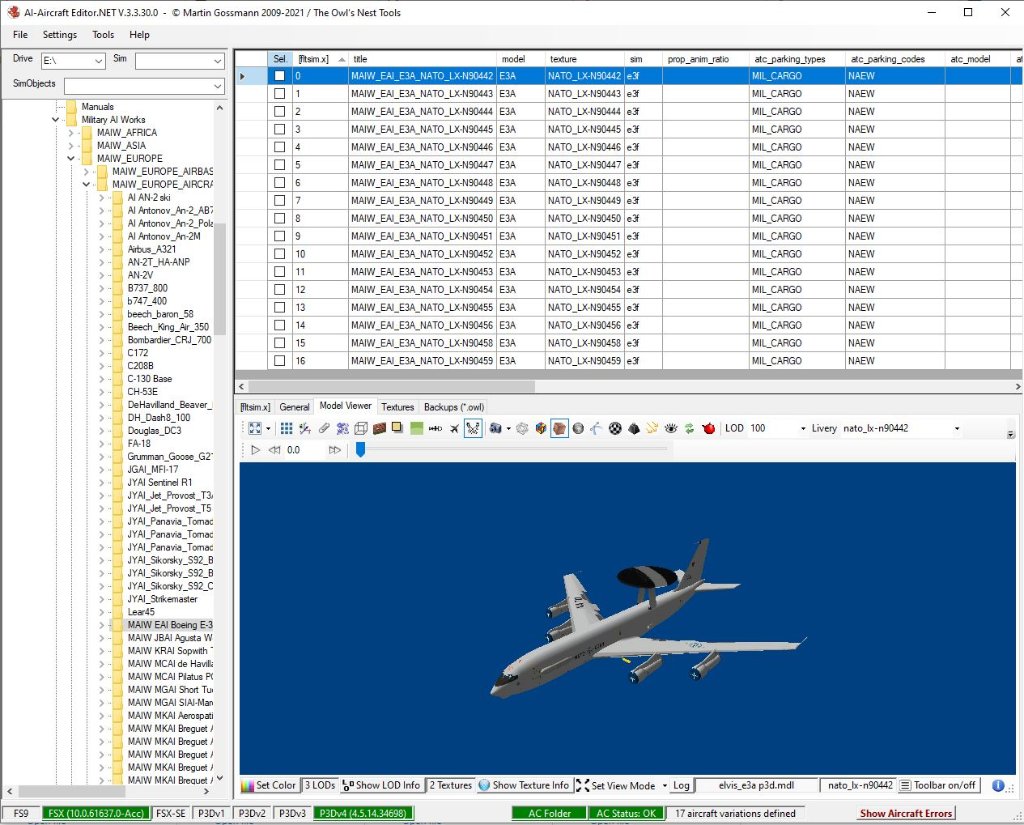Click the blue info icon at bottom right
This screenshot has width=1024, height=825.
(998, 785)
